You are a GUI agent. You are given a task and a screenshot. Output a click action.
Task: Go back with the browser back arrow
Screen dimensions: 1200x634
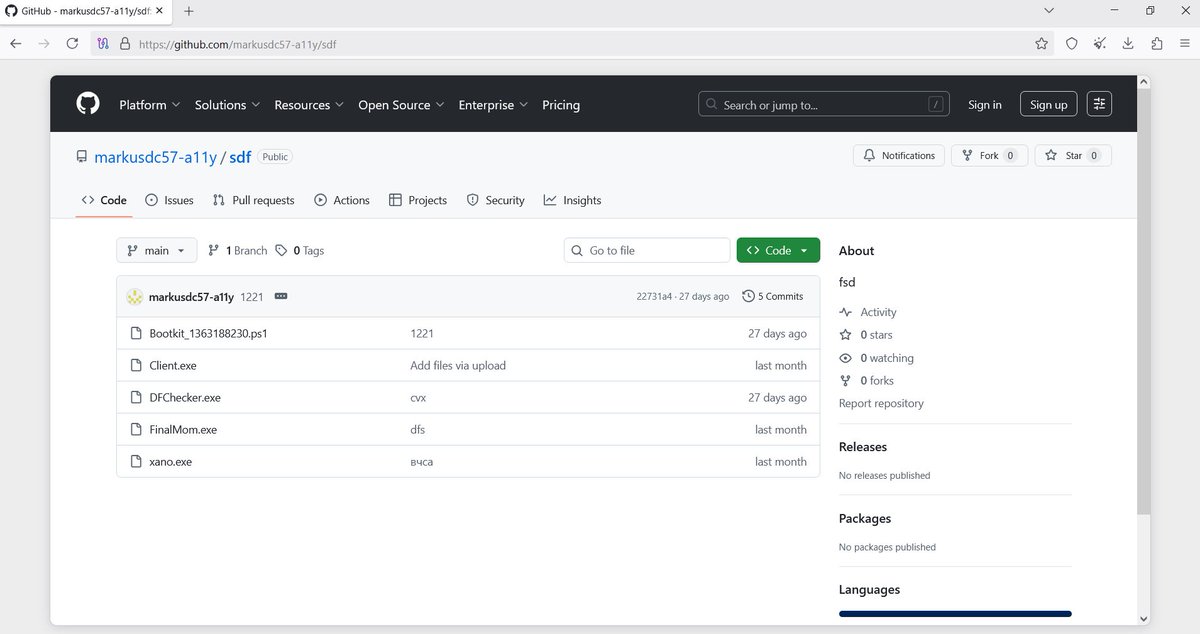point(16,44)
